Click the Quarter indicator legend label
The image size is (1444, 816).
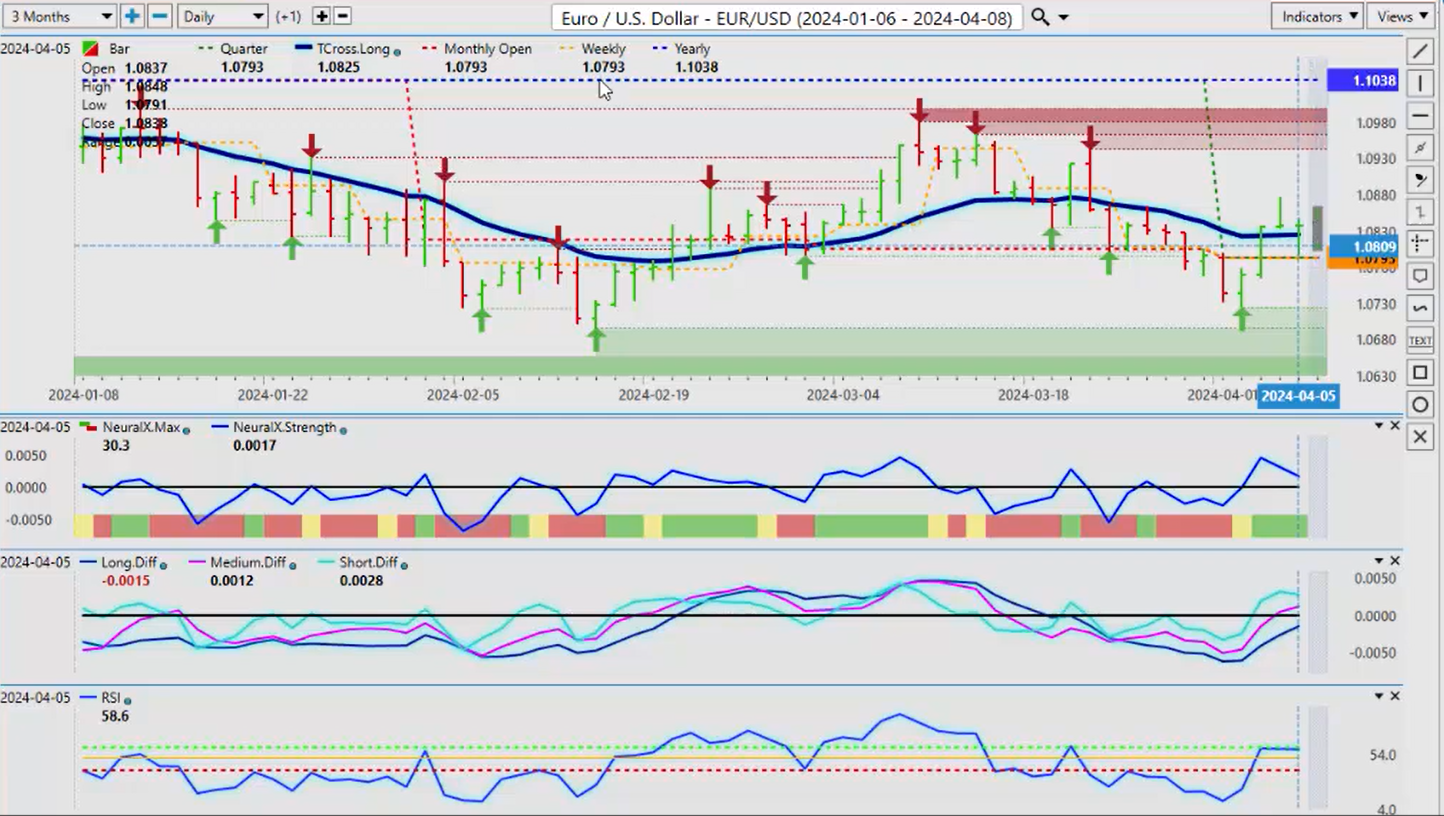(244, 49)
